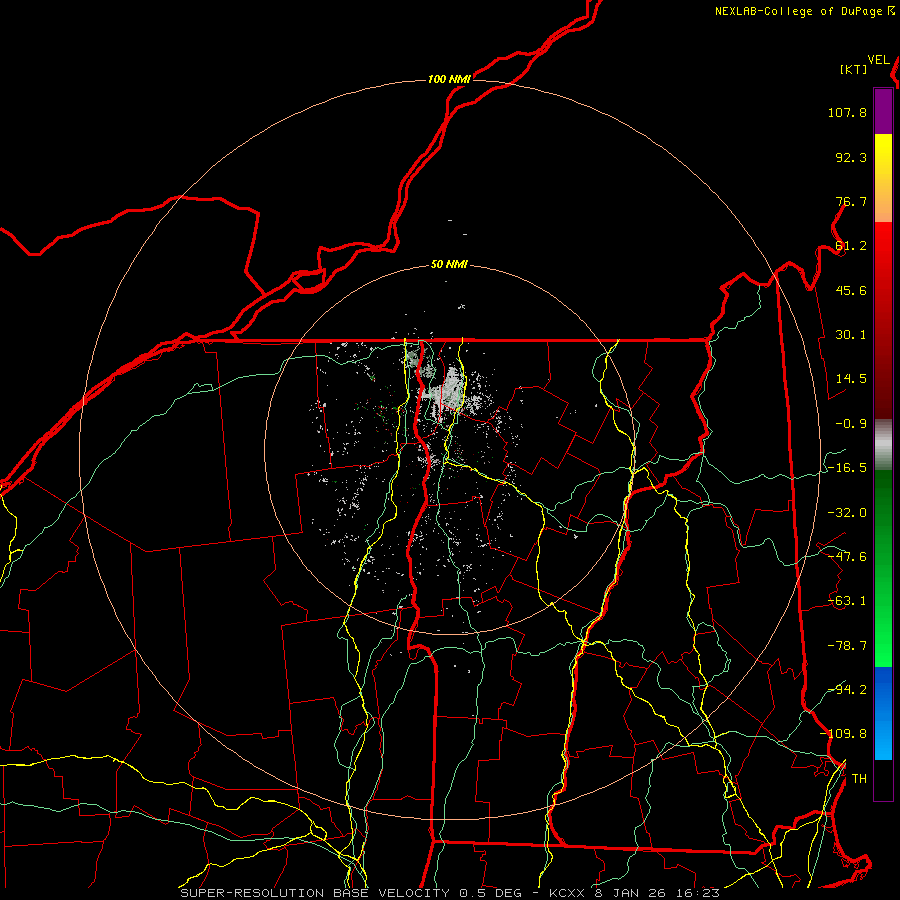Click the -47.6 velocity scale value
The height and width of the screenshot is (900, 900).
click(x=847, y=557)
